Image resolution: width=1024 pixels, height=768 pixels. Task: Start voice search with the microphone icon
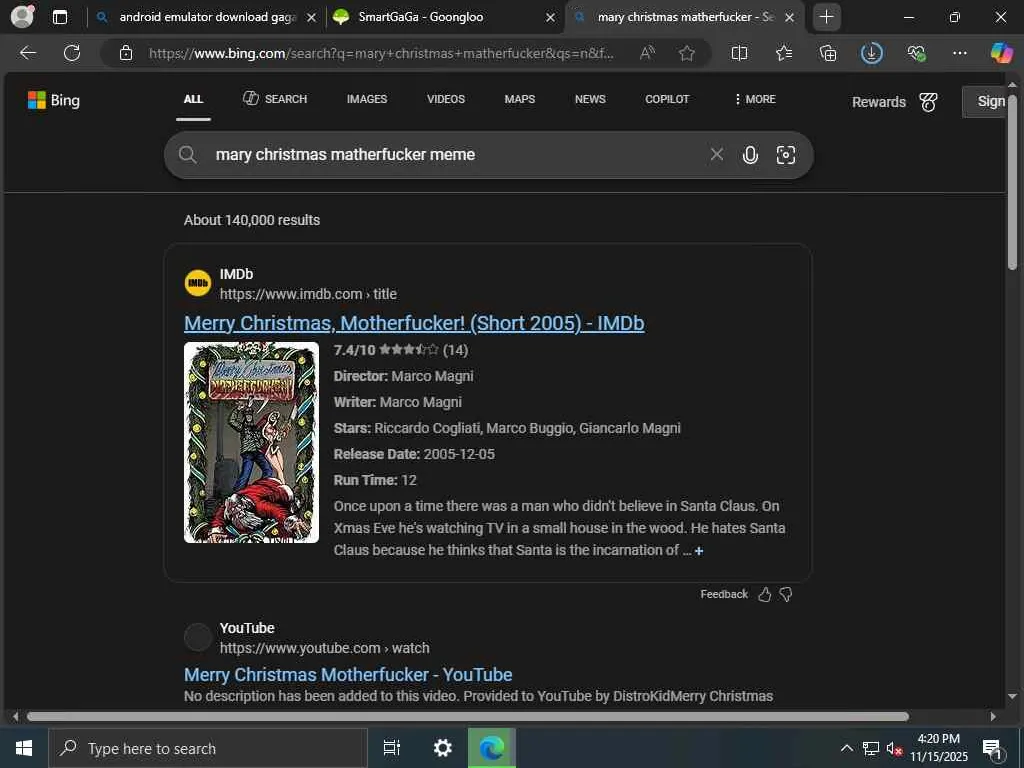click(750, 155)
